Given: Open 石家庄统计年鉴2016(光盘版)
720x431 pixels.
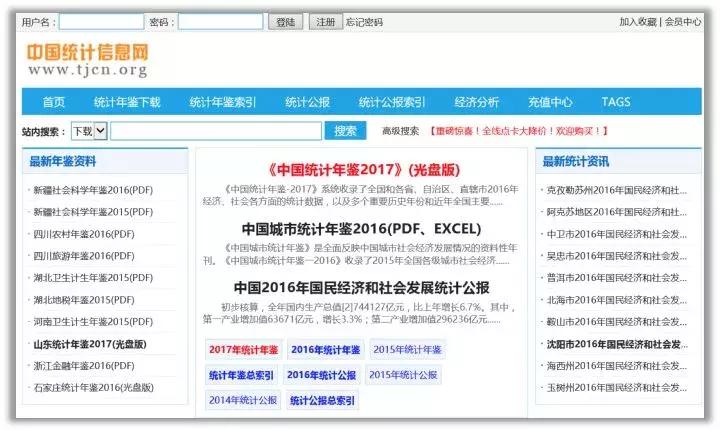Looking at the screenshot, I should tap(93, 387).
